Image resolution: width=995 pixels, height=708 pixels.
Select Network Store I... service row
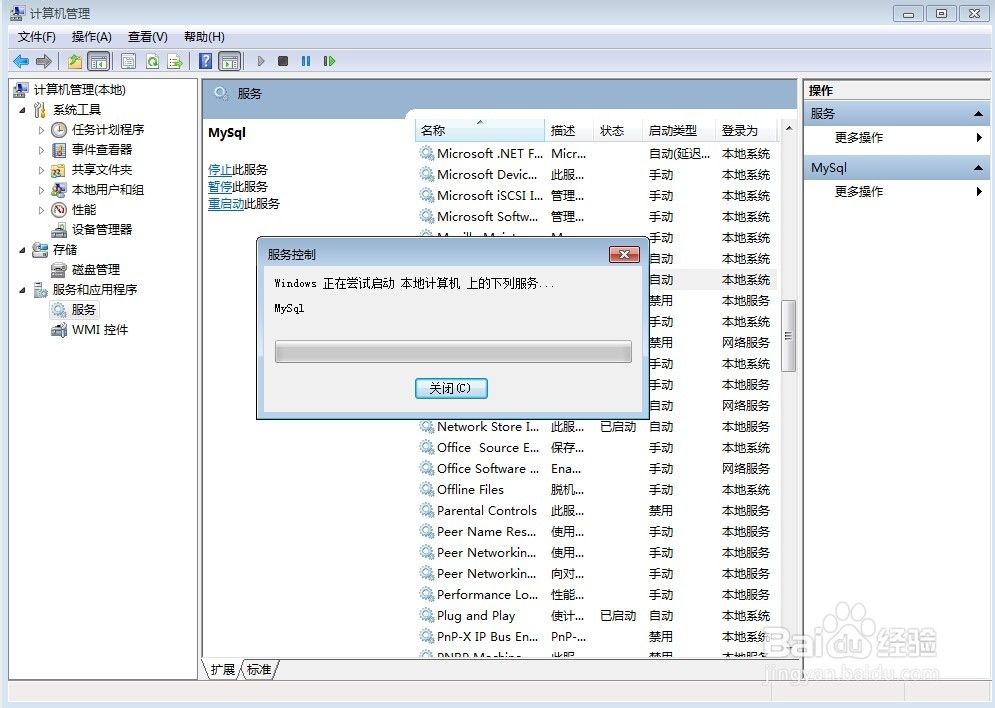[x=596, y=427]
